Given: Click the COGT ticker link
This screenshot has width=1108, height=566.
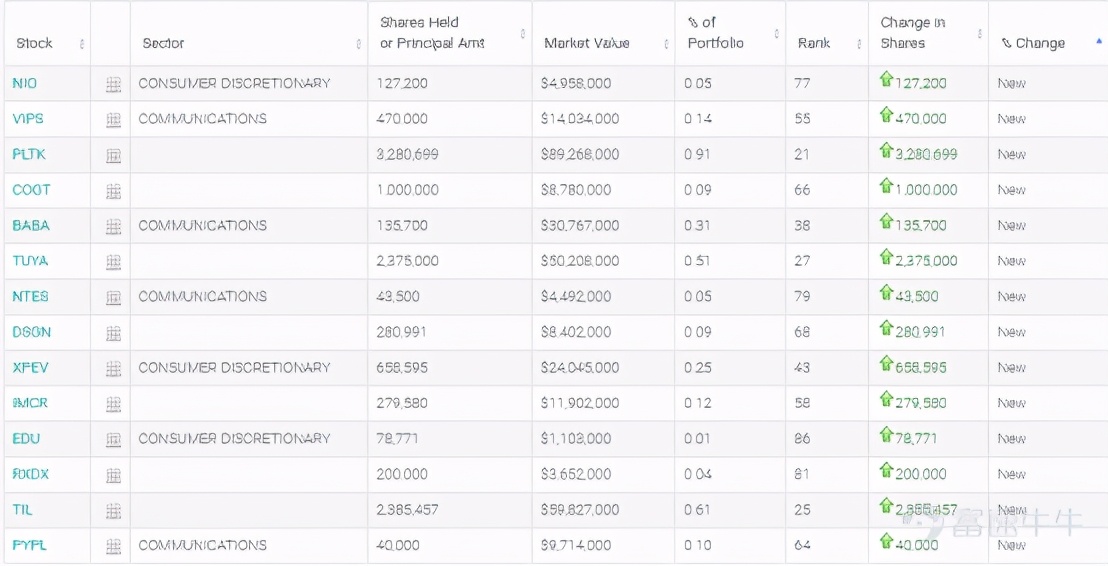Looking at the screenshot, I should [x=31, y=190].
